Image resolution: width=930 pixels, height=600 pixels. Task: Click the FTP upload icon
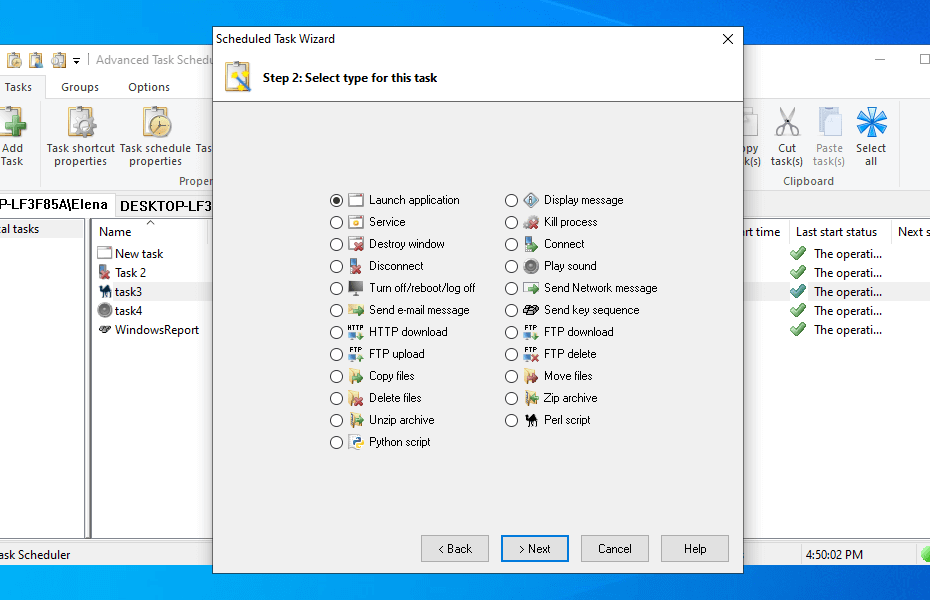(356, 354)
